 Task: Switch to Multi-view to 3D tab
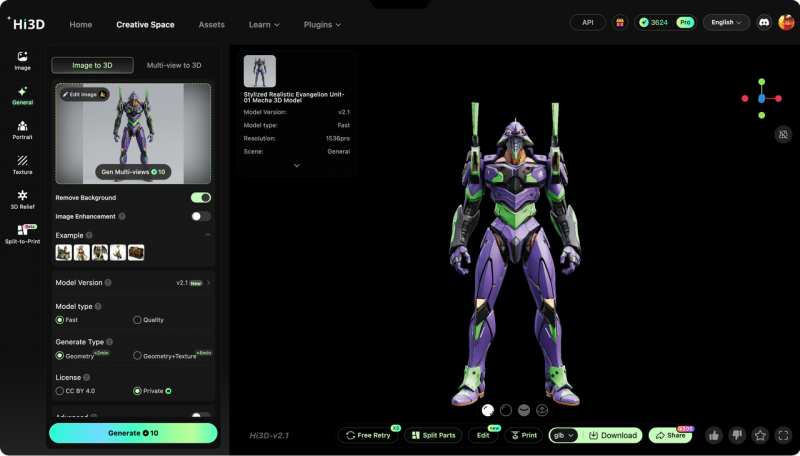[174, 65]
